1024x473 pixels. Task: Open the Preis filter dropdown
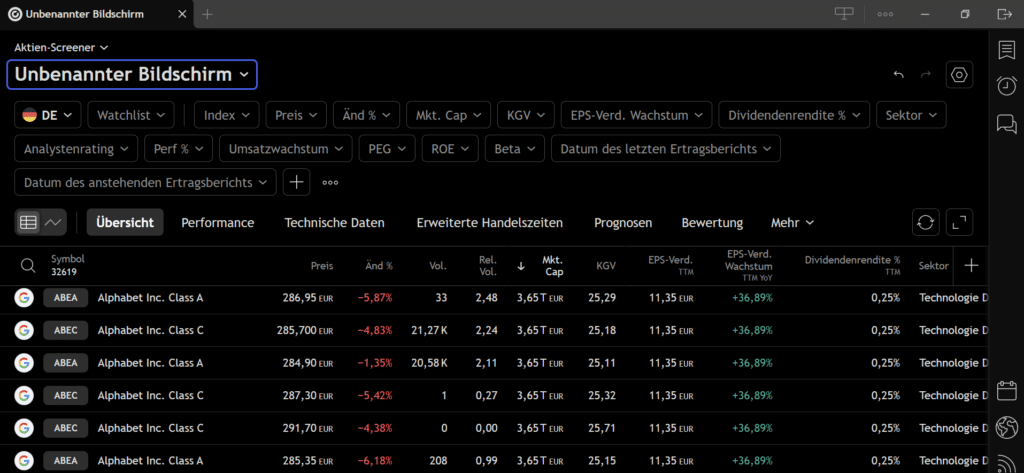pos(296,115)
